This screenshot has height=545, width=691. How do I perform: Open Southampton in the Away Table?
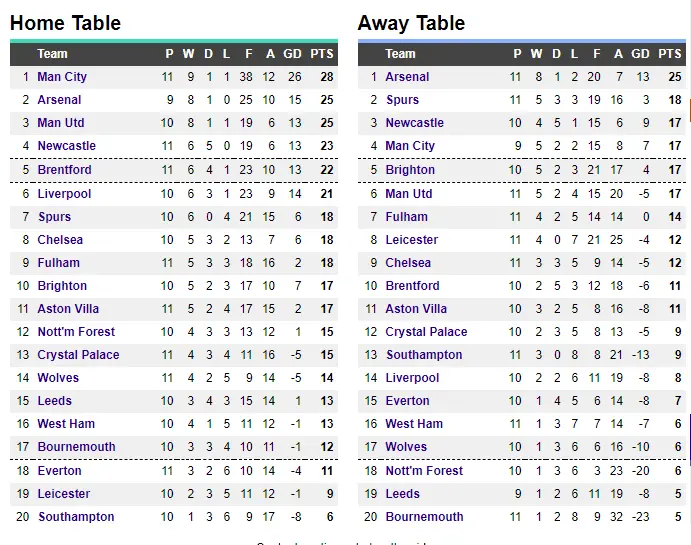pyautogui.click(x=424, y=355)
